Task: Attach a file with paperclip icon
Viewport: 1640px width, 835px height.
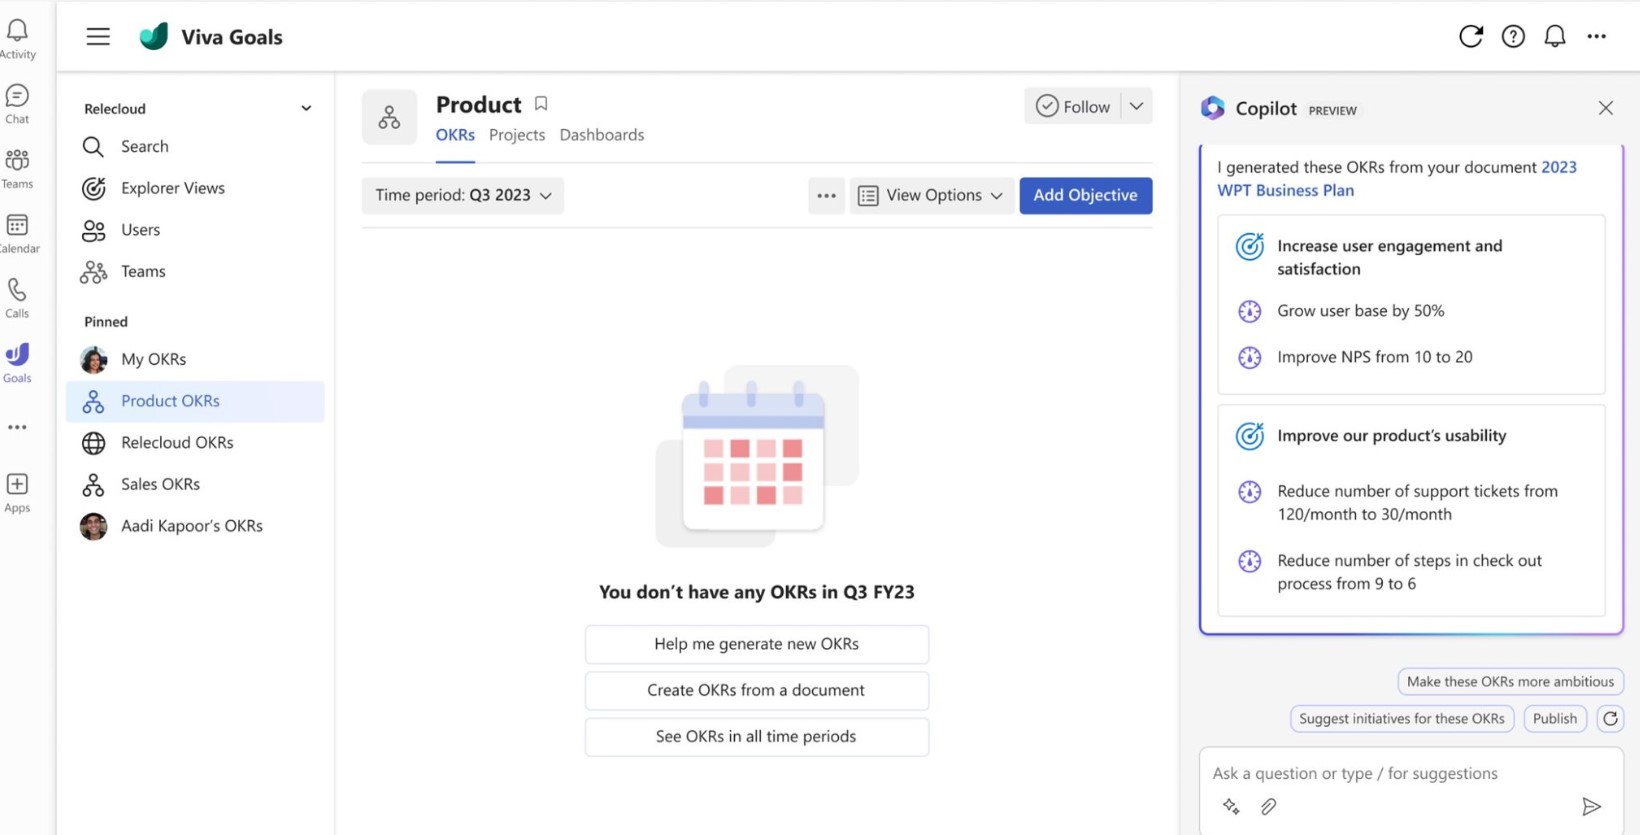Action: [1268, 806]
